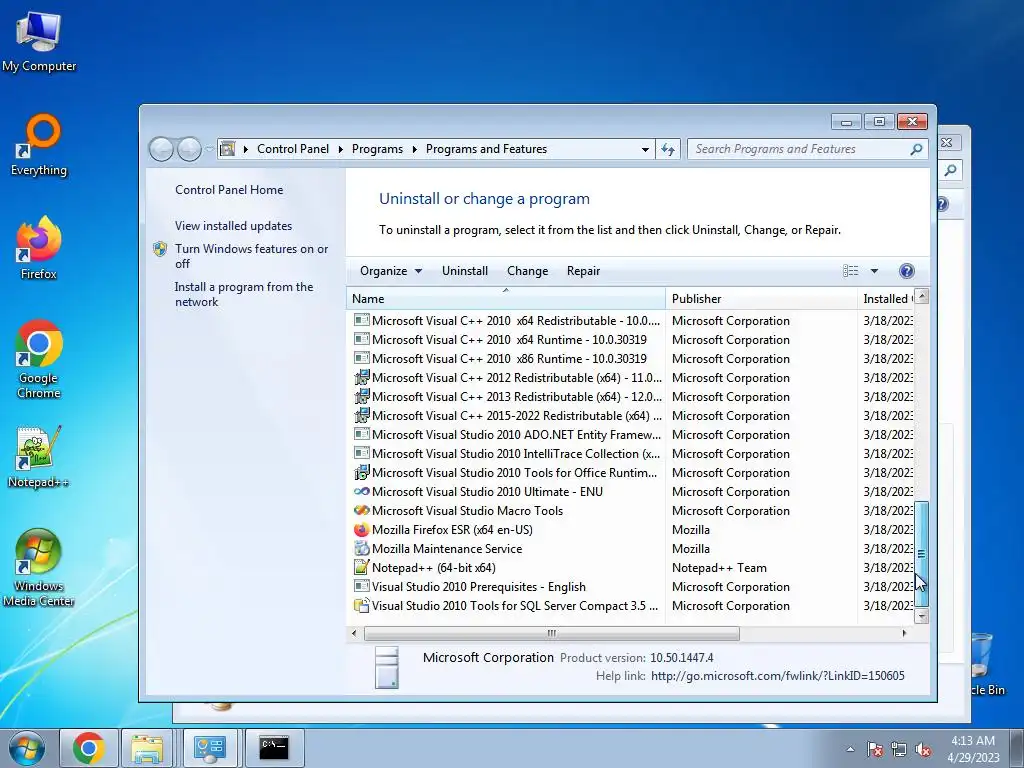Click the Windows Start button

26,748
